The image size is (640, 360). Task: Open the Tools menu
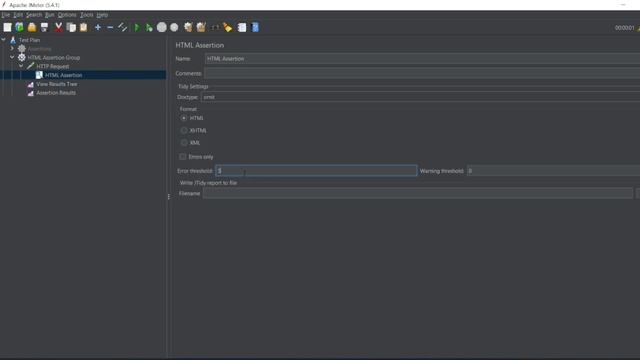tap(87, 15)
